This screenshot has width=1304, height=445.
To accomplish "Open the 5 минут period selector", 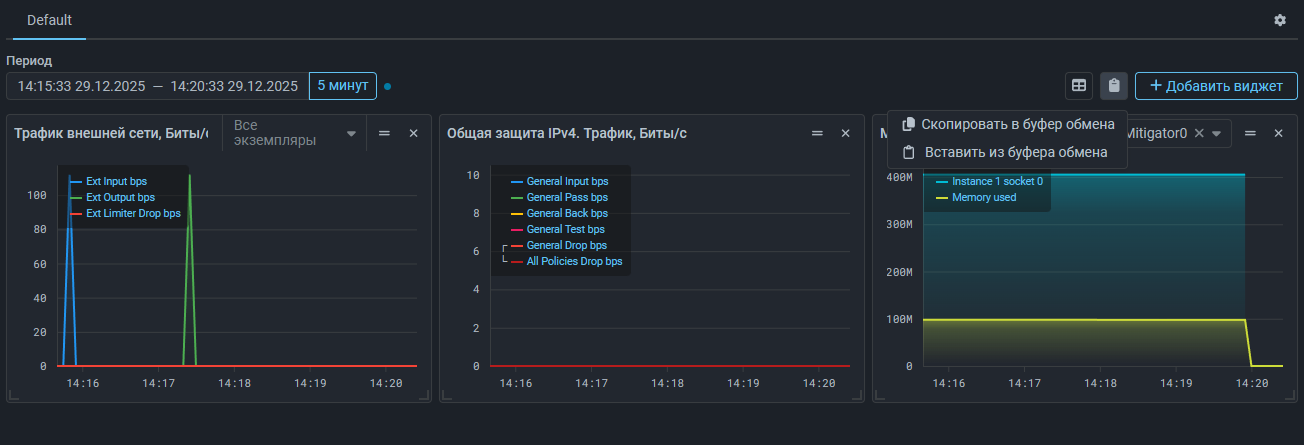I will 343,86.
